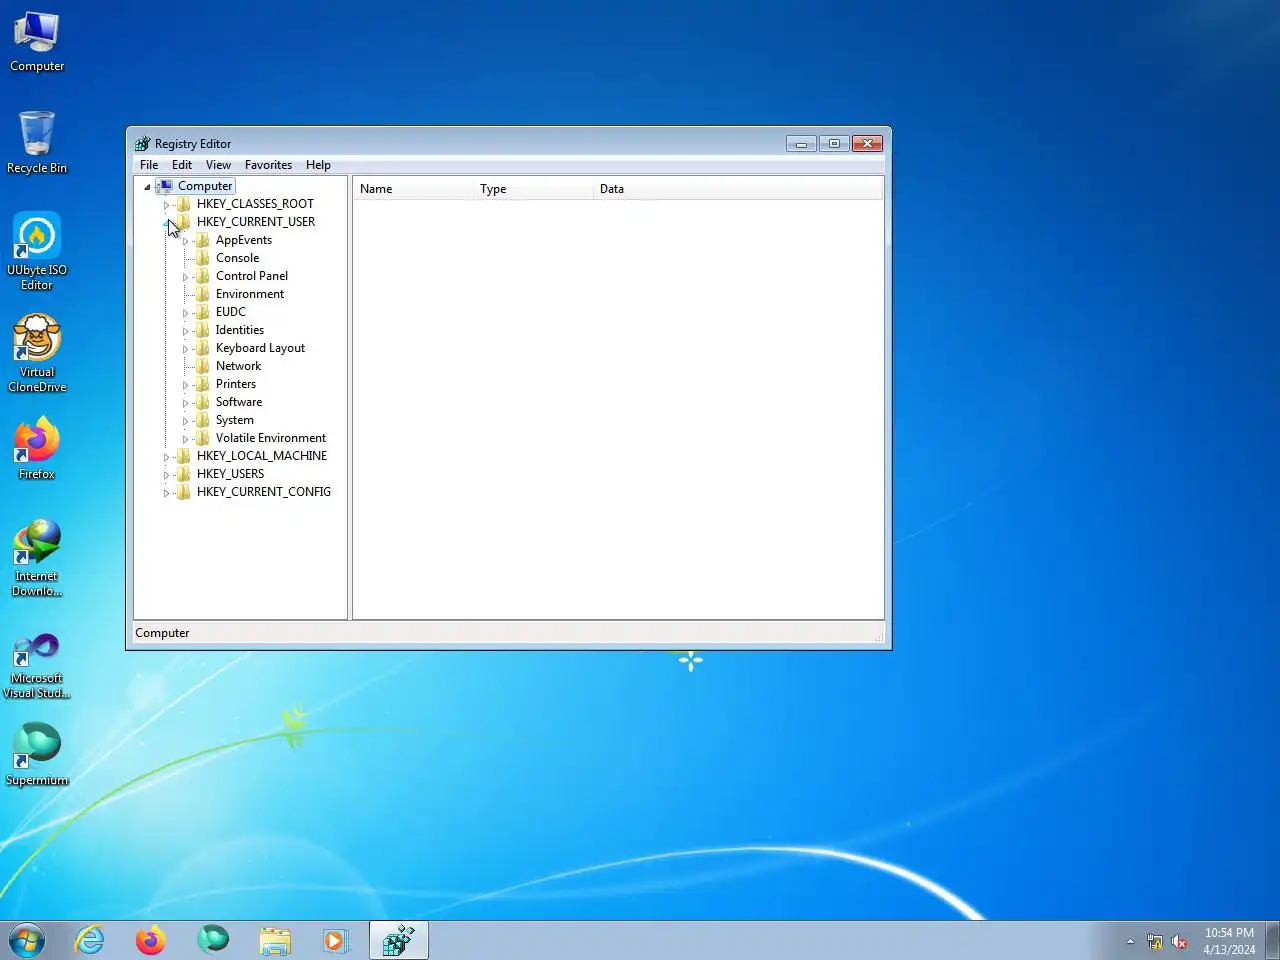Select the Identities key label
This screenshot has height=960, width=1280.
(x=240, y=330)
